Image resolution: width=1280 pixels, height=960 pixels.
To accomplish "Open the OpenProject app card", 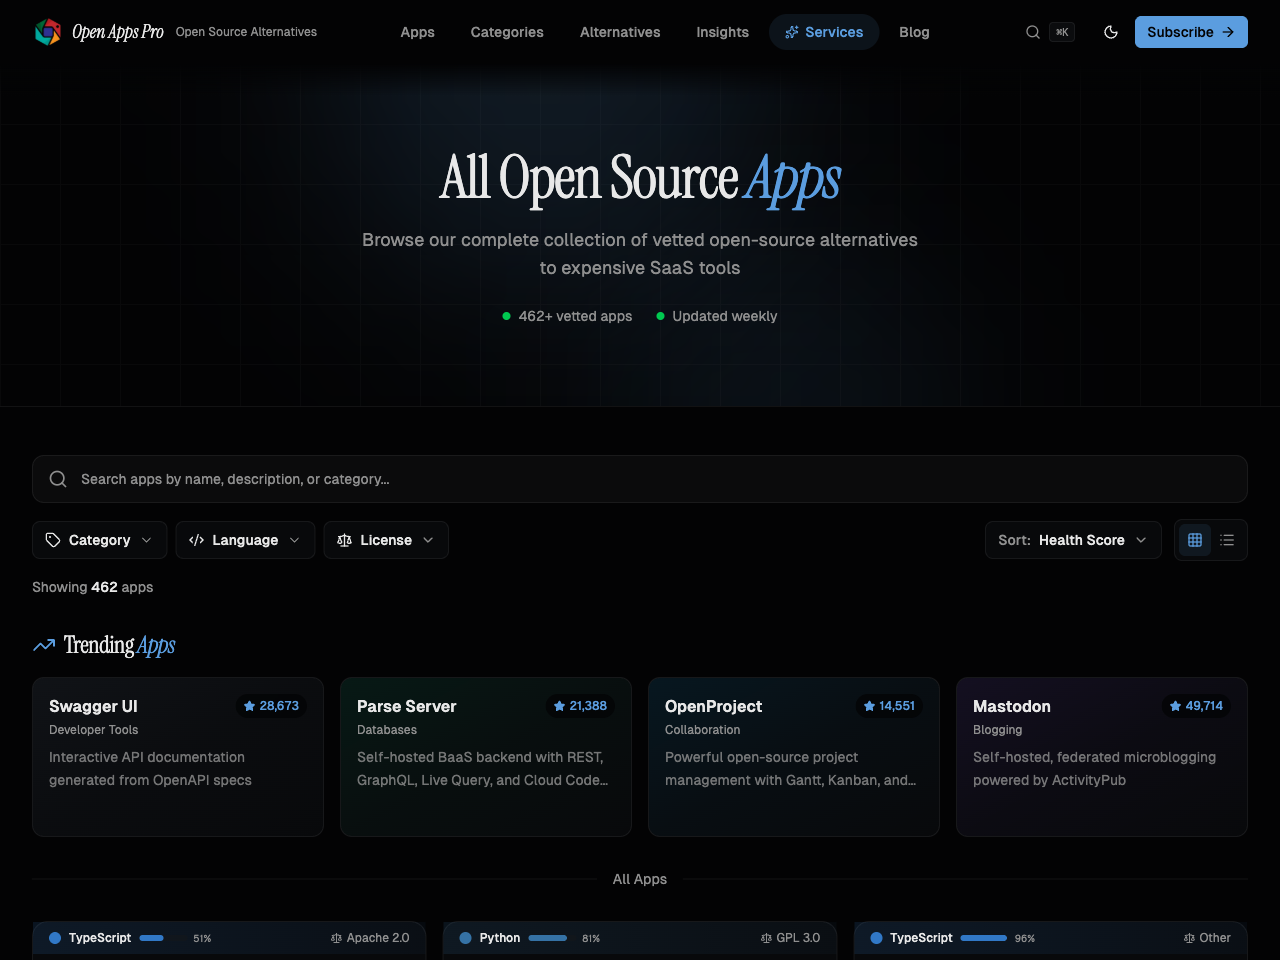I will coord(794,757).
